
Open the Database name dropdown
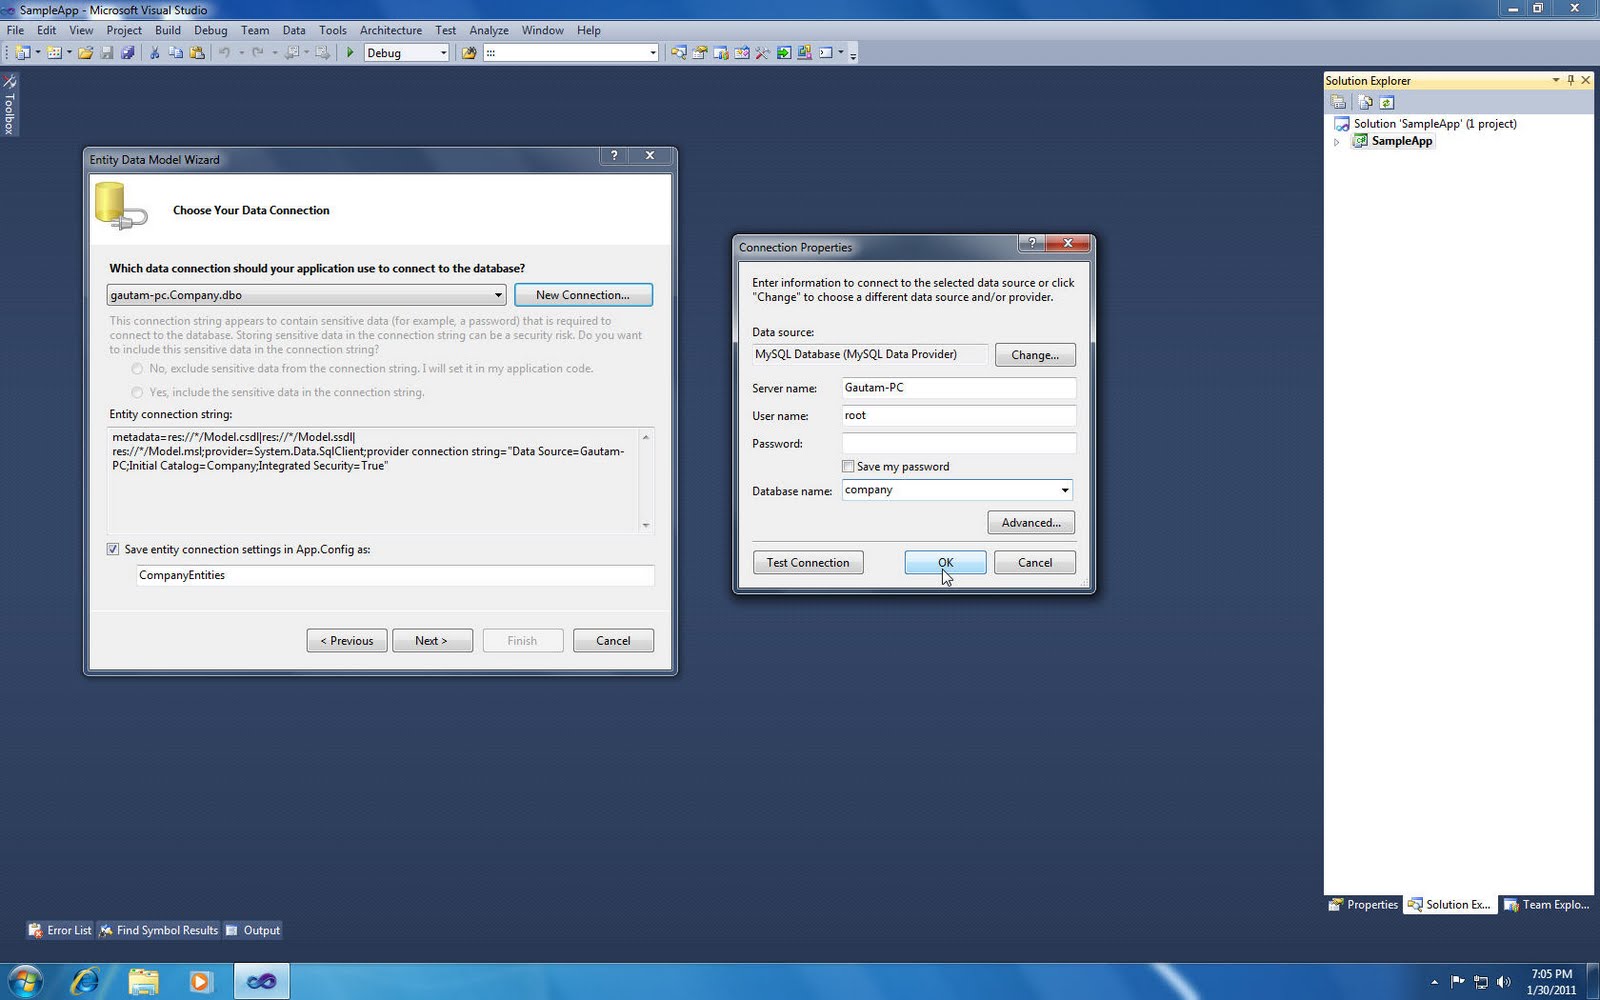1064,490
